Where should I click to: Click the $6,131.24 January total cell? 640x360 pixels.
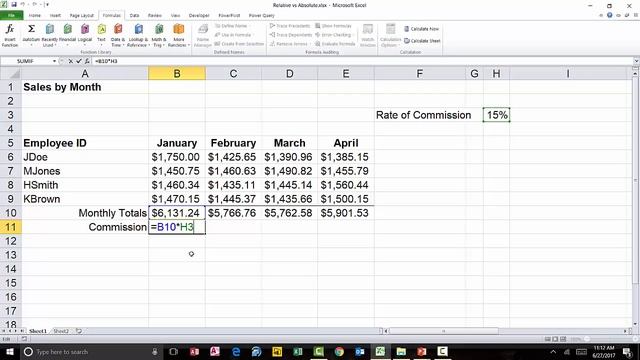click(177, 213)
